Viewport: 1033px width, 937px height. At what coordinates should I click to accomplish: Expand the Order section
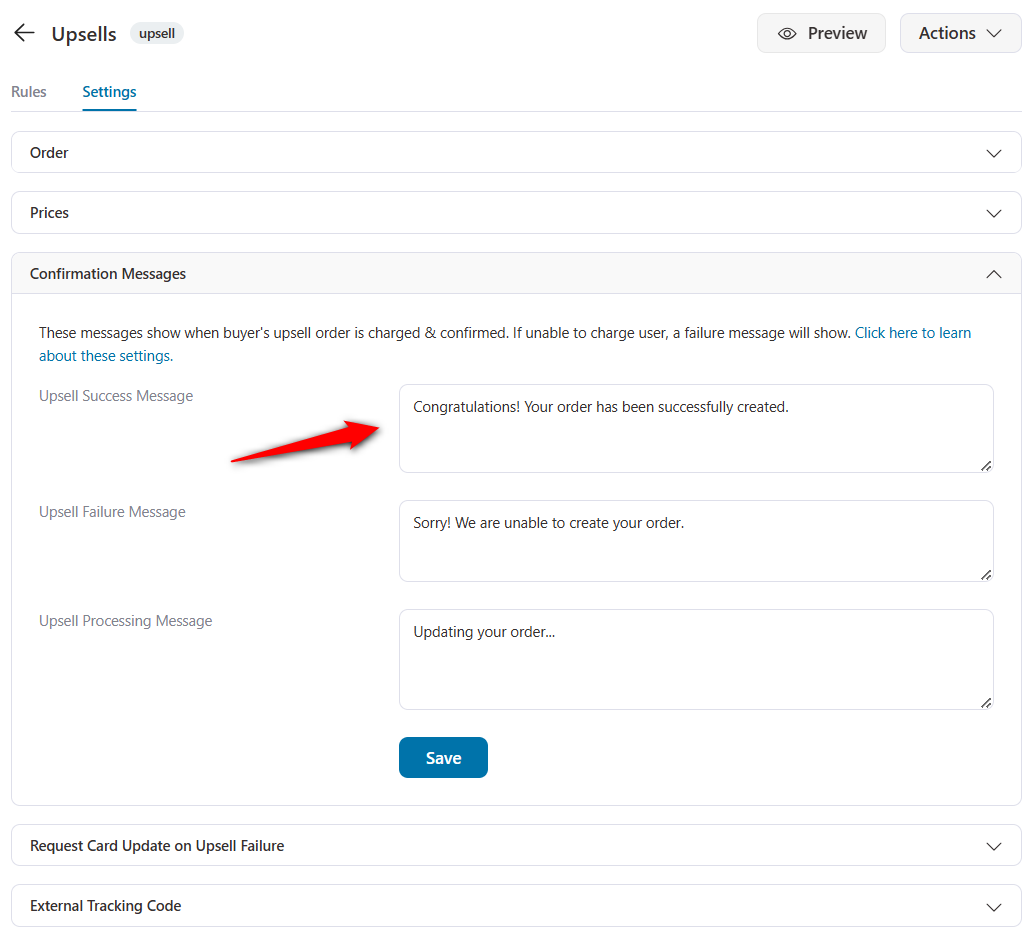(516, 152)
